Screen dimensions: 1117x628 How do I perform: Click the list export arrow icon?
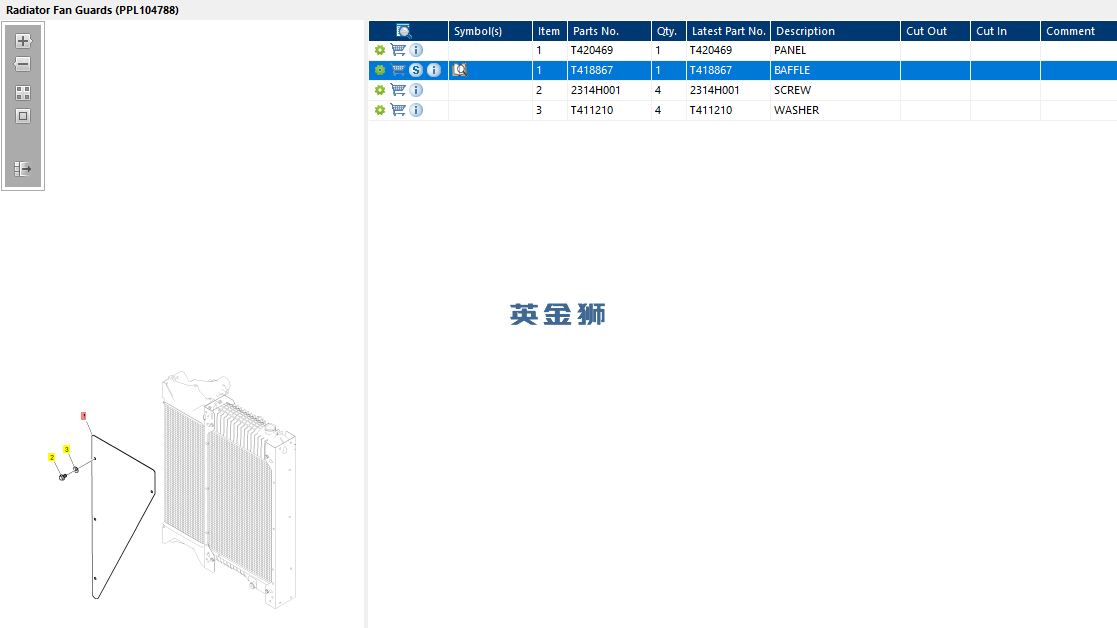tap(23, 169)
